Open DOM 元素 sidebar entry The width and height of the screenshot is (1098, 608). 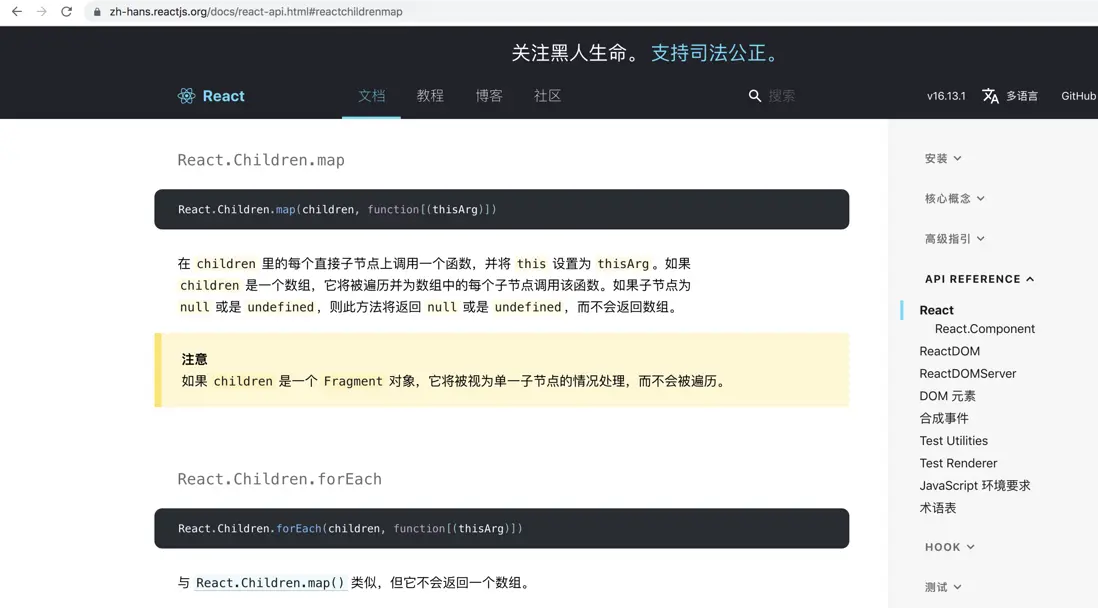coord(947,396)
